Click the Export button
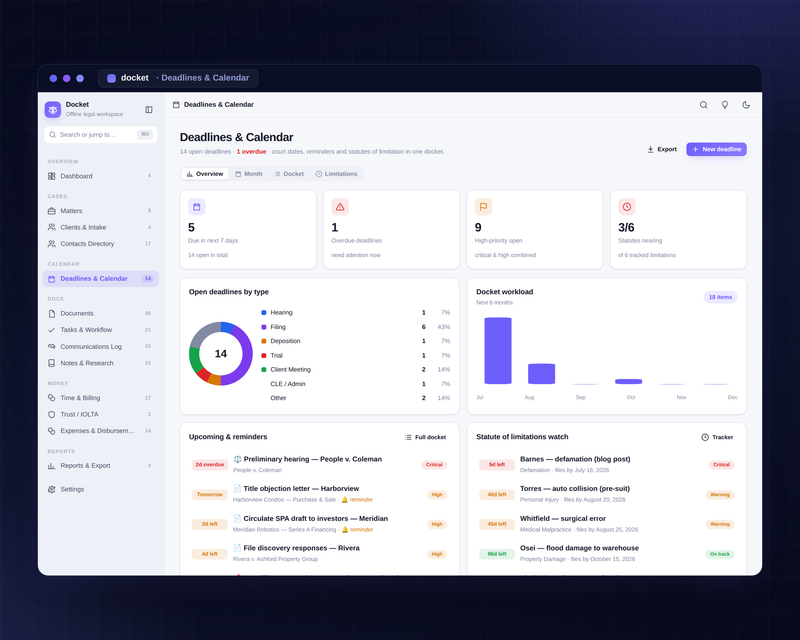 click(x=662, y=149)
